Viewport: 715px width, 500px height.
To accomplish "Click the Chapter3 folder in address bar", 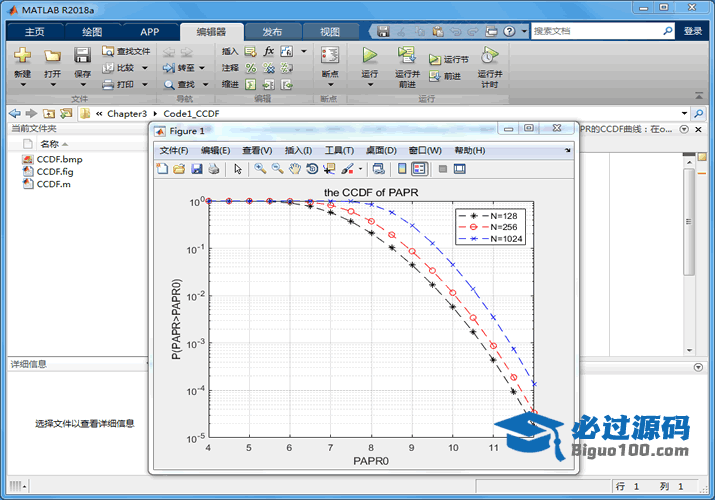I will [127, 113].
